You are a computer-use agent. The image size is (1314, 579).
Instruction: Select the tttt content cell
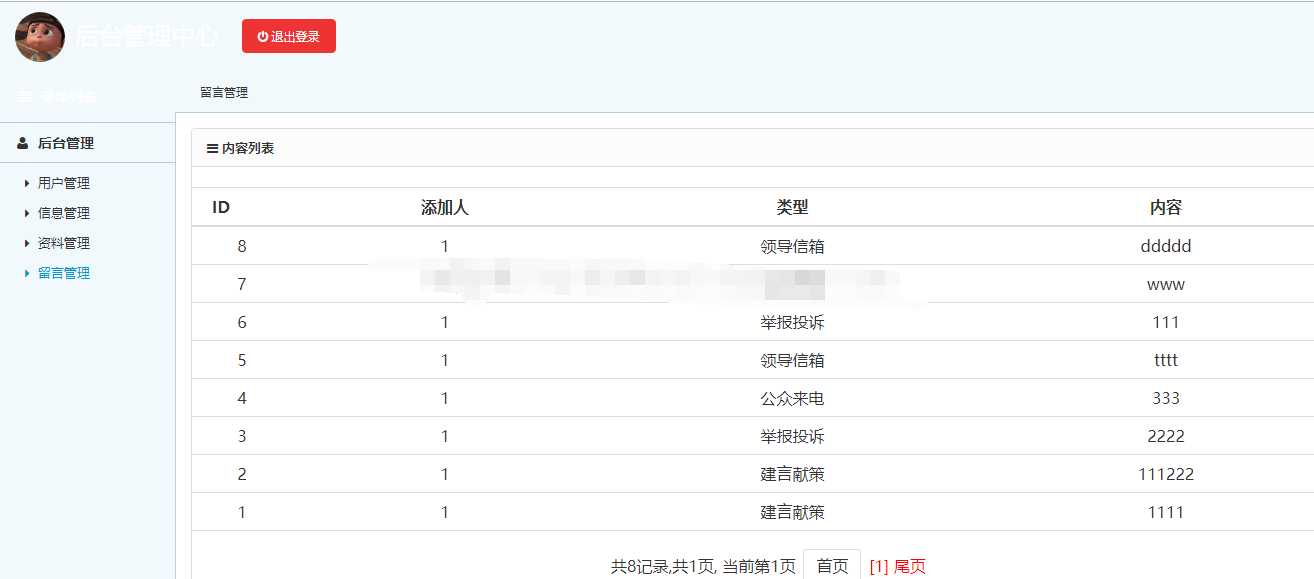(1166, 360)
